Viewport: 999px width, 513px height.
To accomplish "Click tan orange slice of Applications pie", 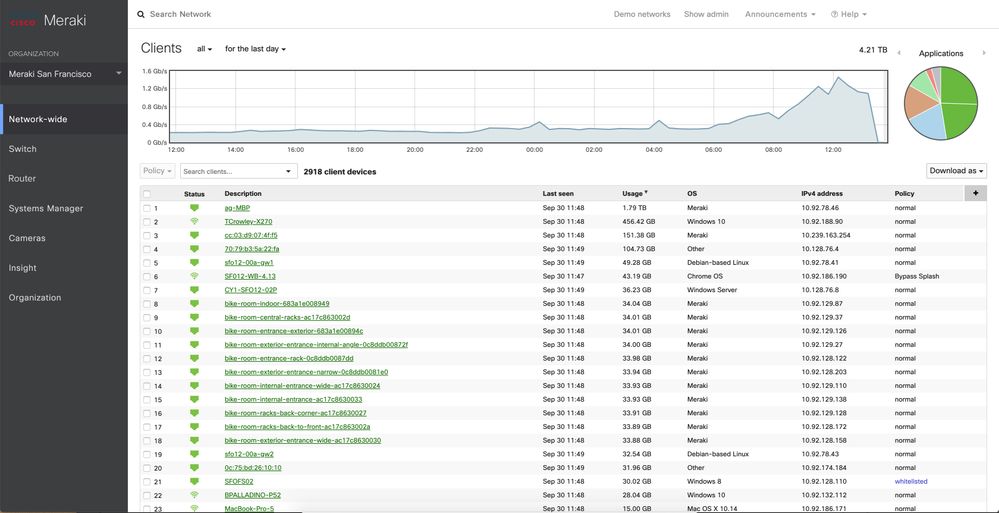I will [x=917, y=102].
